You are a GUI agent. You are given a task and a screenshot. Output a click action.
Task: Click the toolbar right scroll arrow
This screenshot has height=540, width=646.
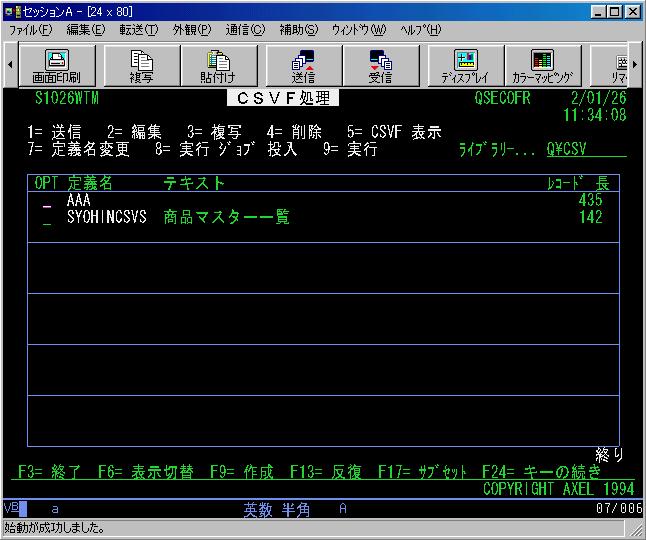[635, 65]
